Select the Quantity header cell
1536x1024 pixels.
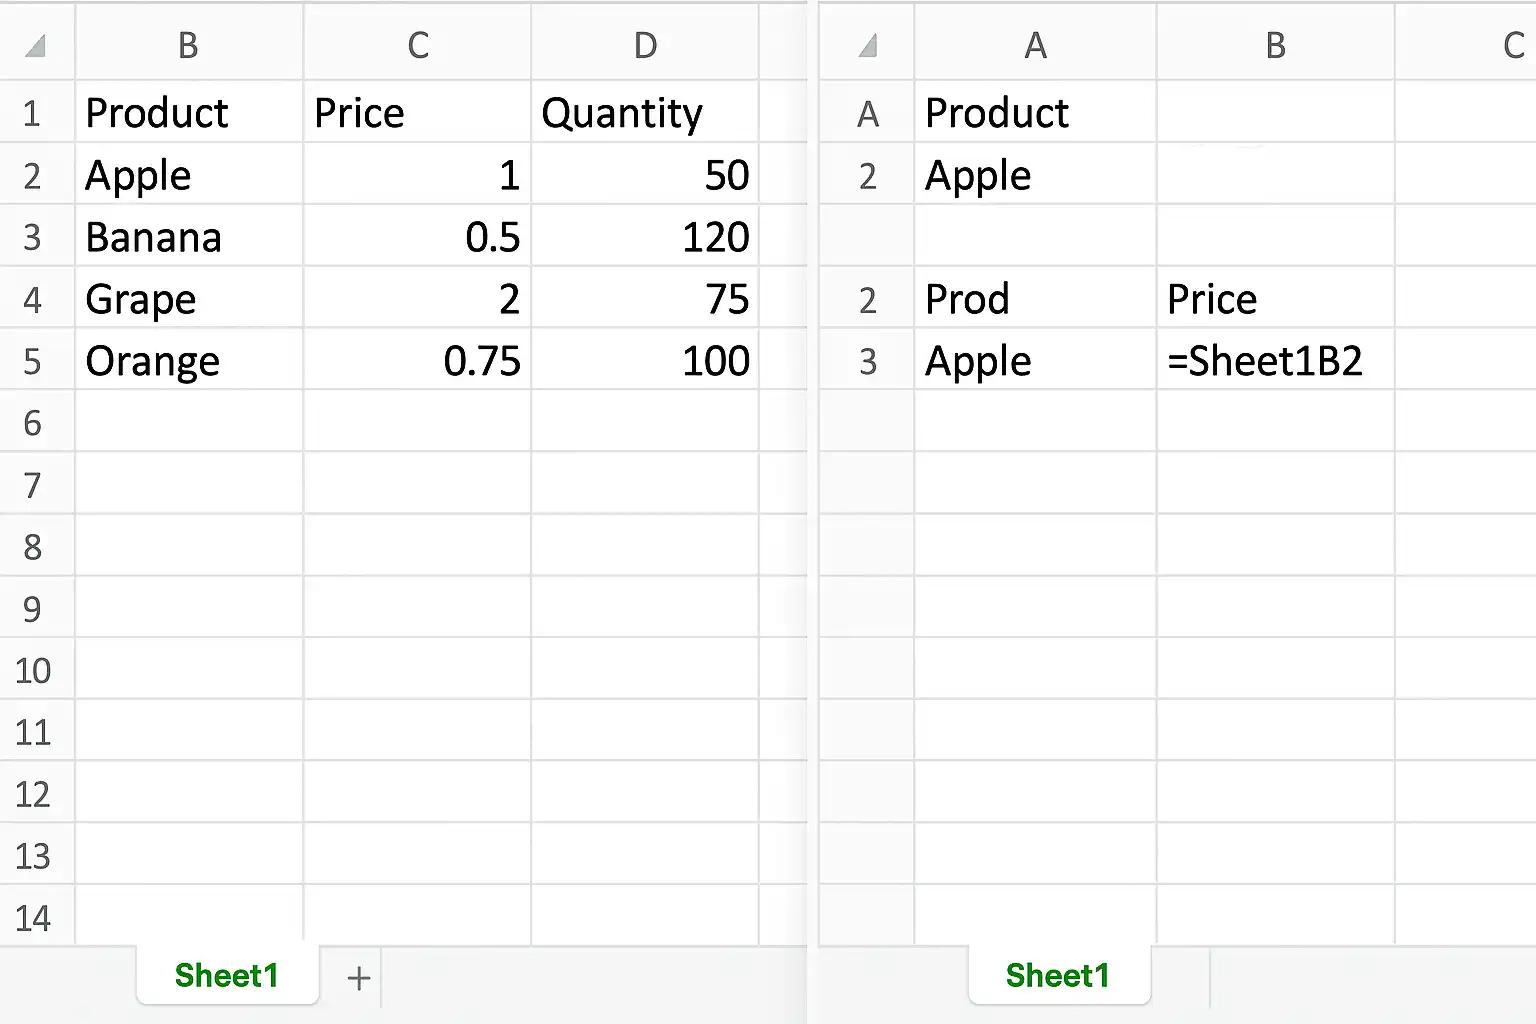[x=645, y=113]
